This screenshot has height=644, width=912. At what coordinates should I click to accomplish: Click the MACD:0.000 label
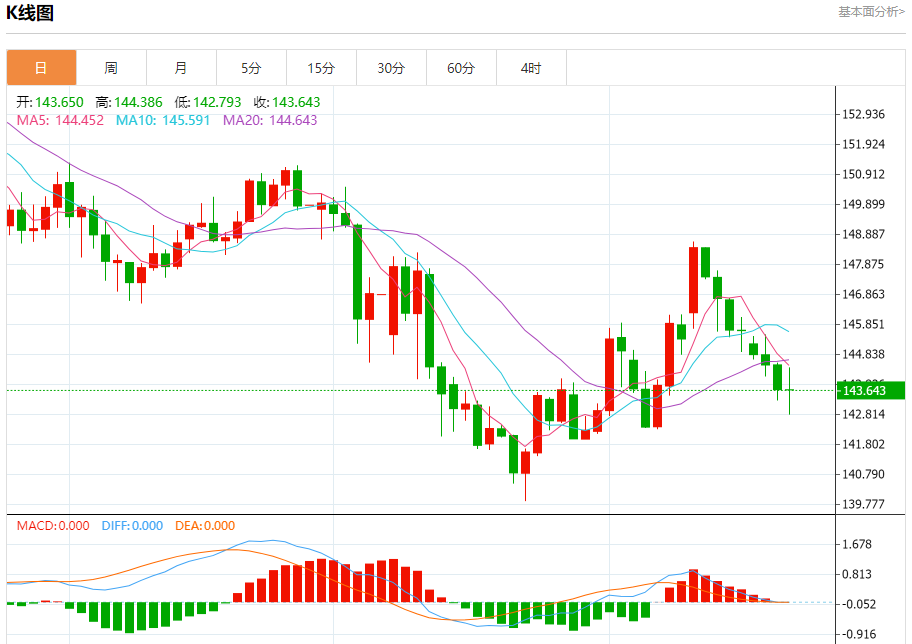click(x=53, y=526)
